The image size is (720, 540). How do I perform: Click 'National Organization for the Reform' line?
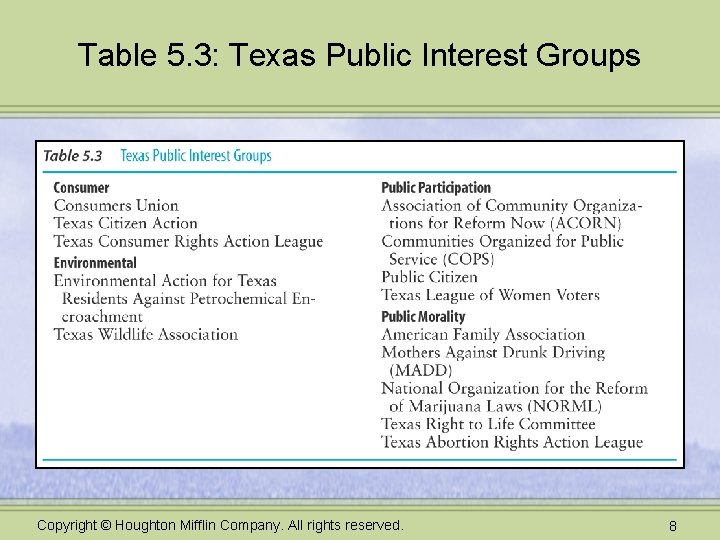[x=515, y=388]
